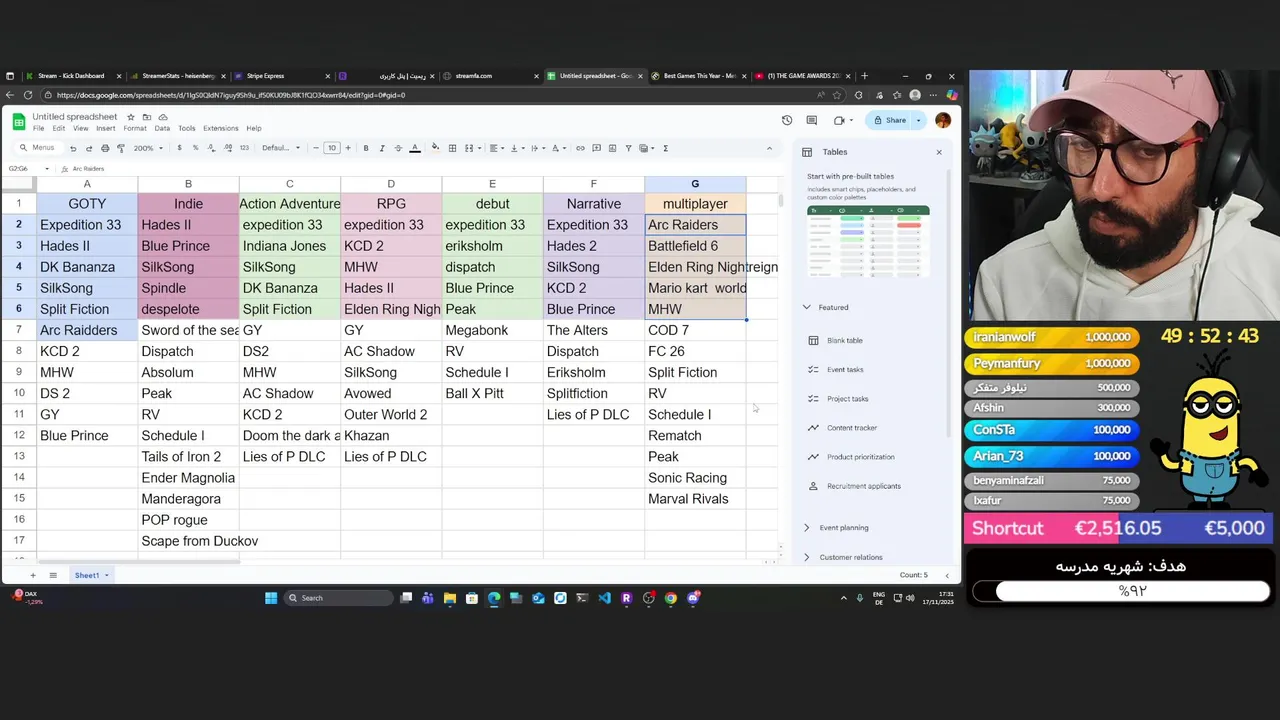Select cell containing Battlefield 6
This screenshot has width=1280, height=720.
click(695, 246)
